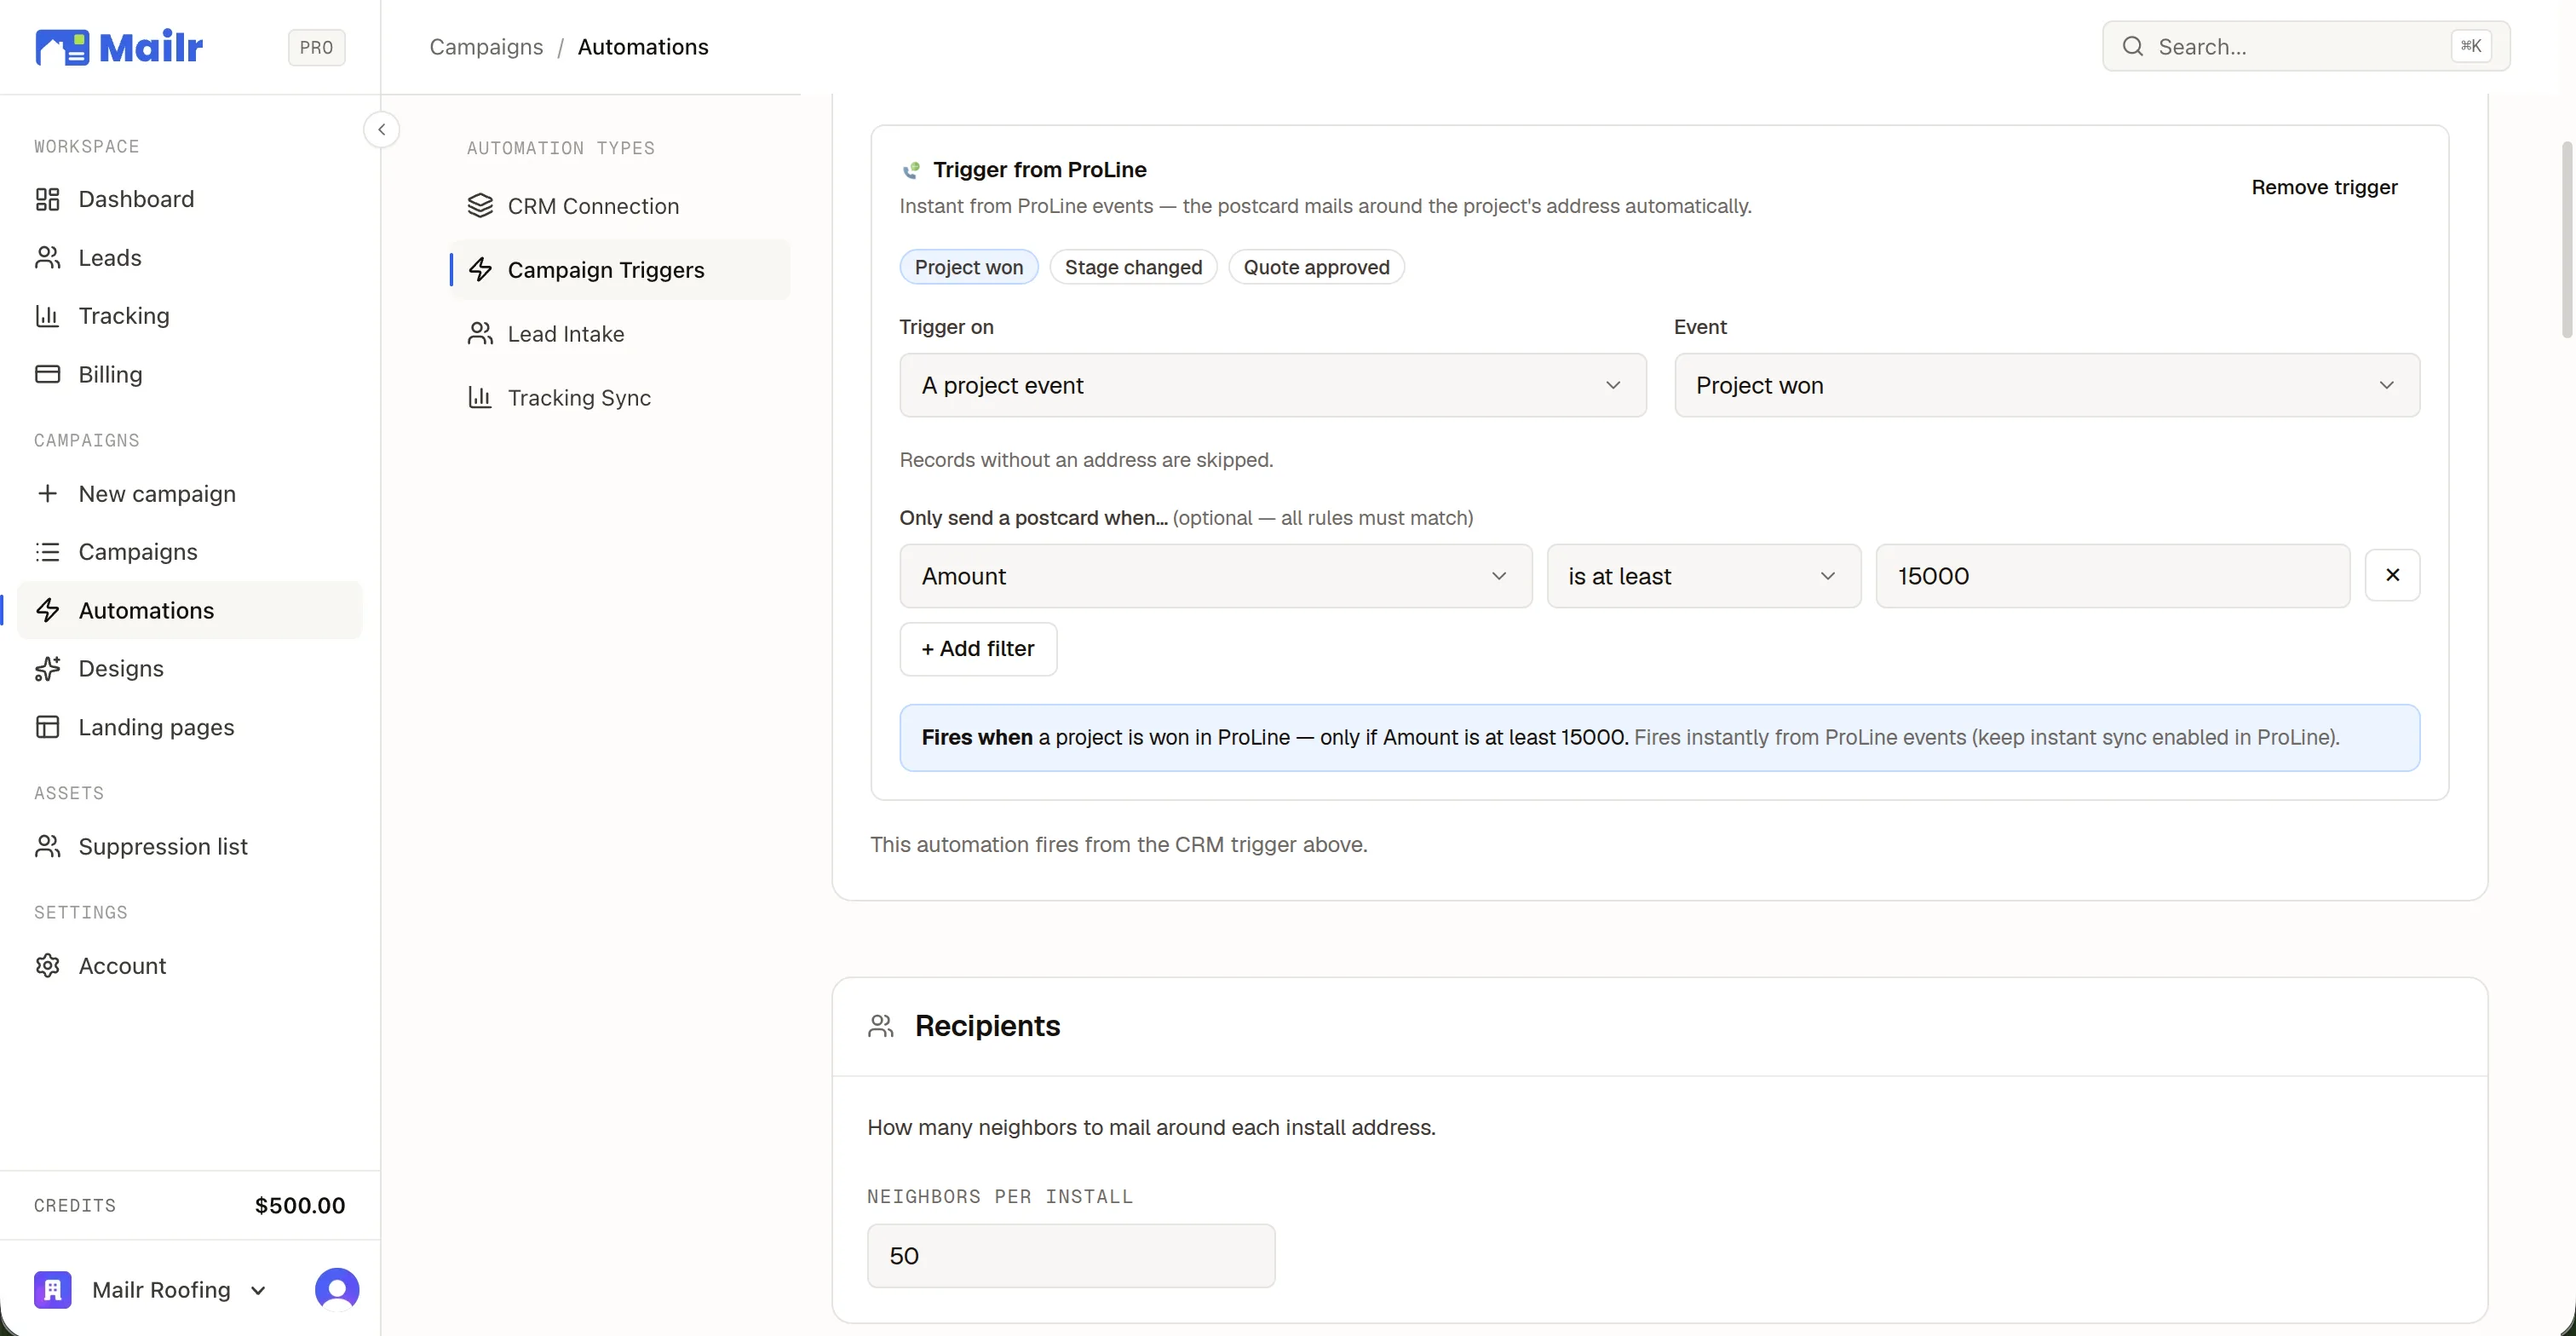Click the ProLine trigger logo icon
This screenshot has width=2576, height=1336.
click(911, 170)
